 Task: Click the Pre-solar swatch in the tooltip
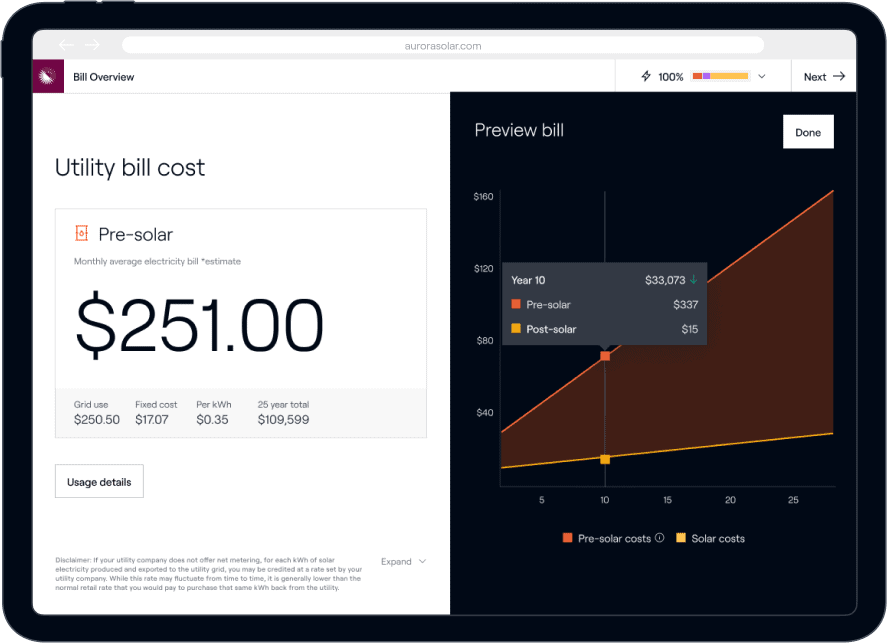(x=516, y=304)
